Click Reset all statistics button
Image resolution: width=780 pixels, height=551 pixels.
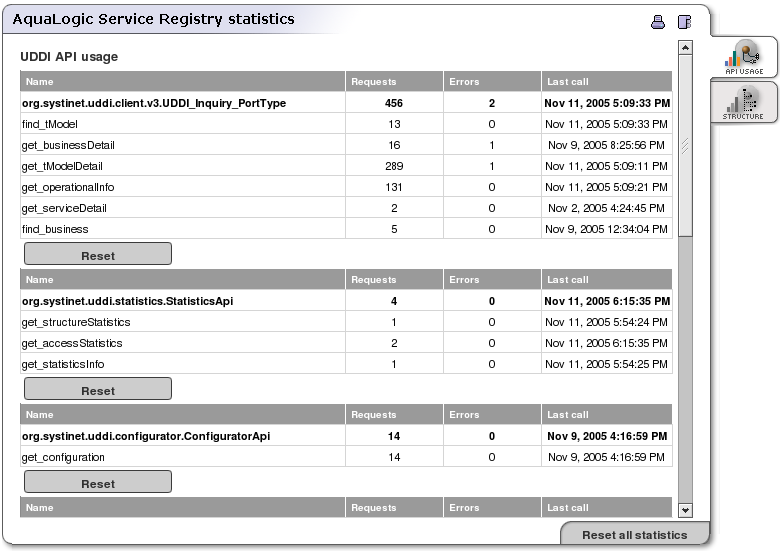[x=635, y=535]
